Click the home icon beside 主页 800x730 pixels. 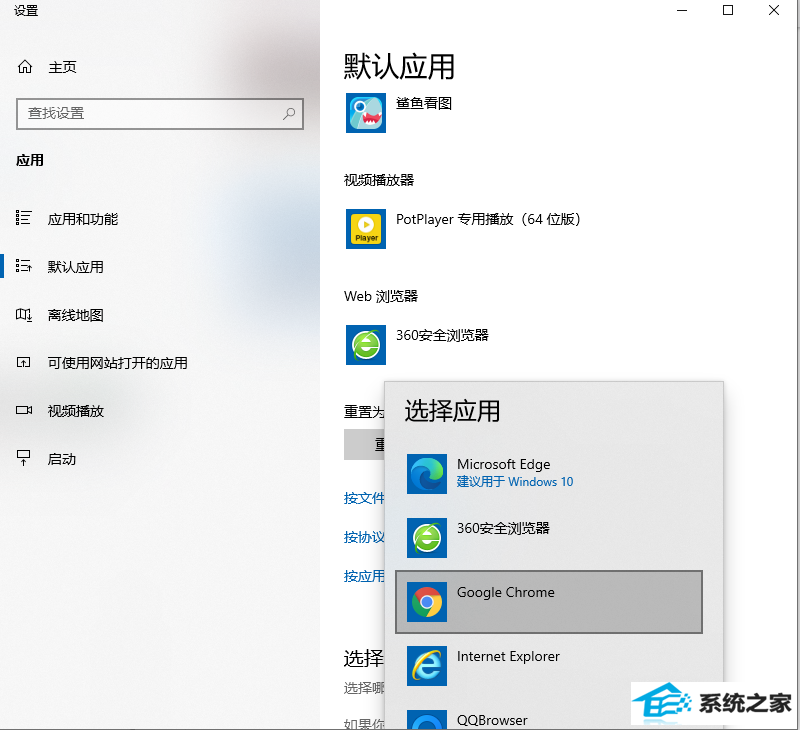[25, 67]
